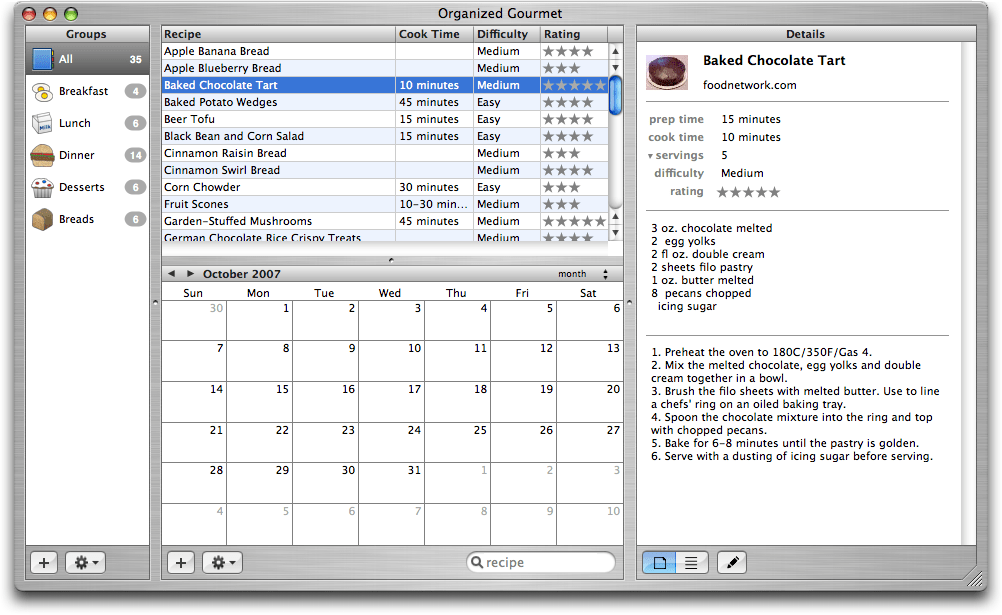The width and height of the screenshot is (1002, 615).
Task: Select October 17 on calendar
Action: [x=391, y=401]
